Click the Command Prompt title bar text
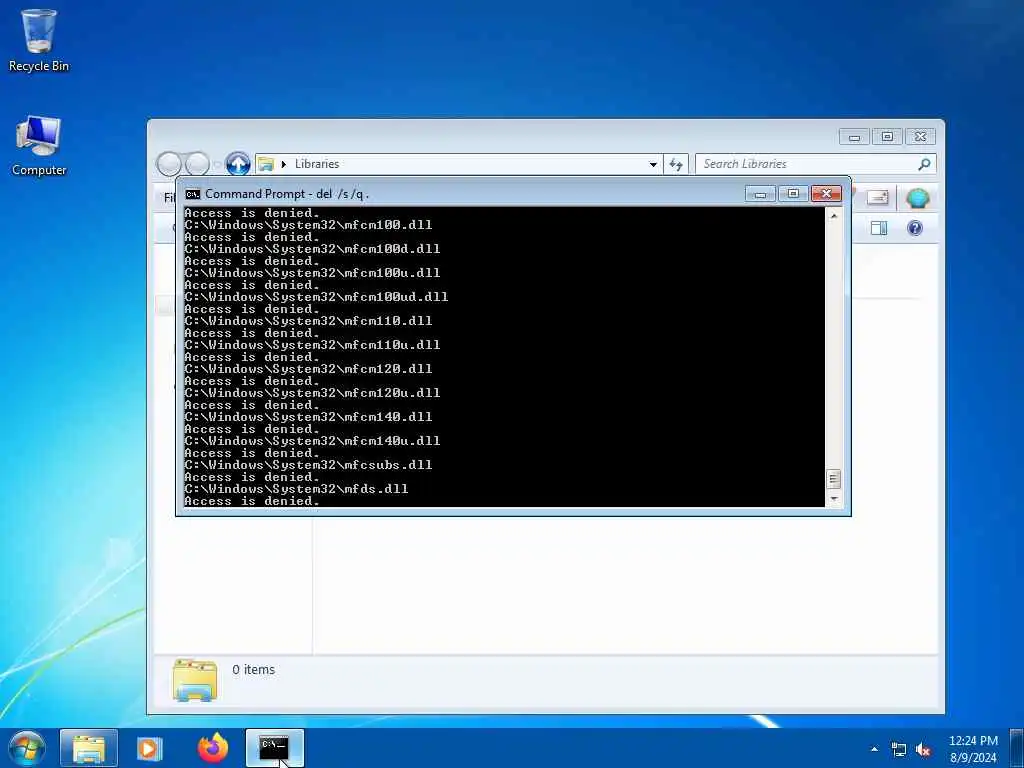Viewport: 1024px width, 768px height. (x=287, y=194)
